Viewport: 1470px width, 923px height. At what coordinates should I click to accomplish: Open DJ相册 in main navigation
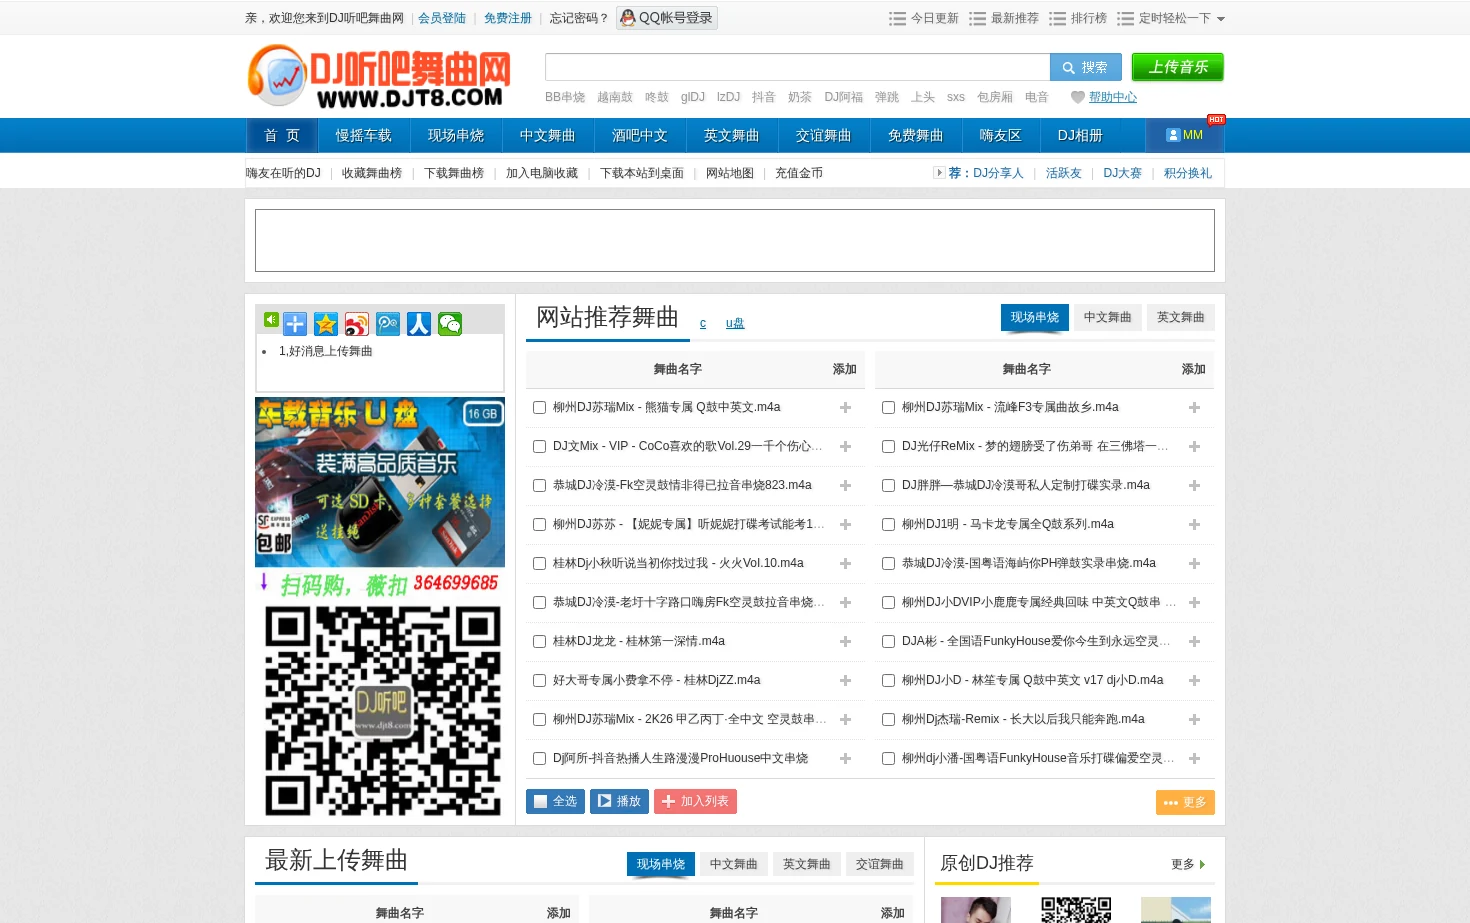point(1080,135)
